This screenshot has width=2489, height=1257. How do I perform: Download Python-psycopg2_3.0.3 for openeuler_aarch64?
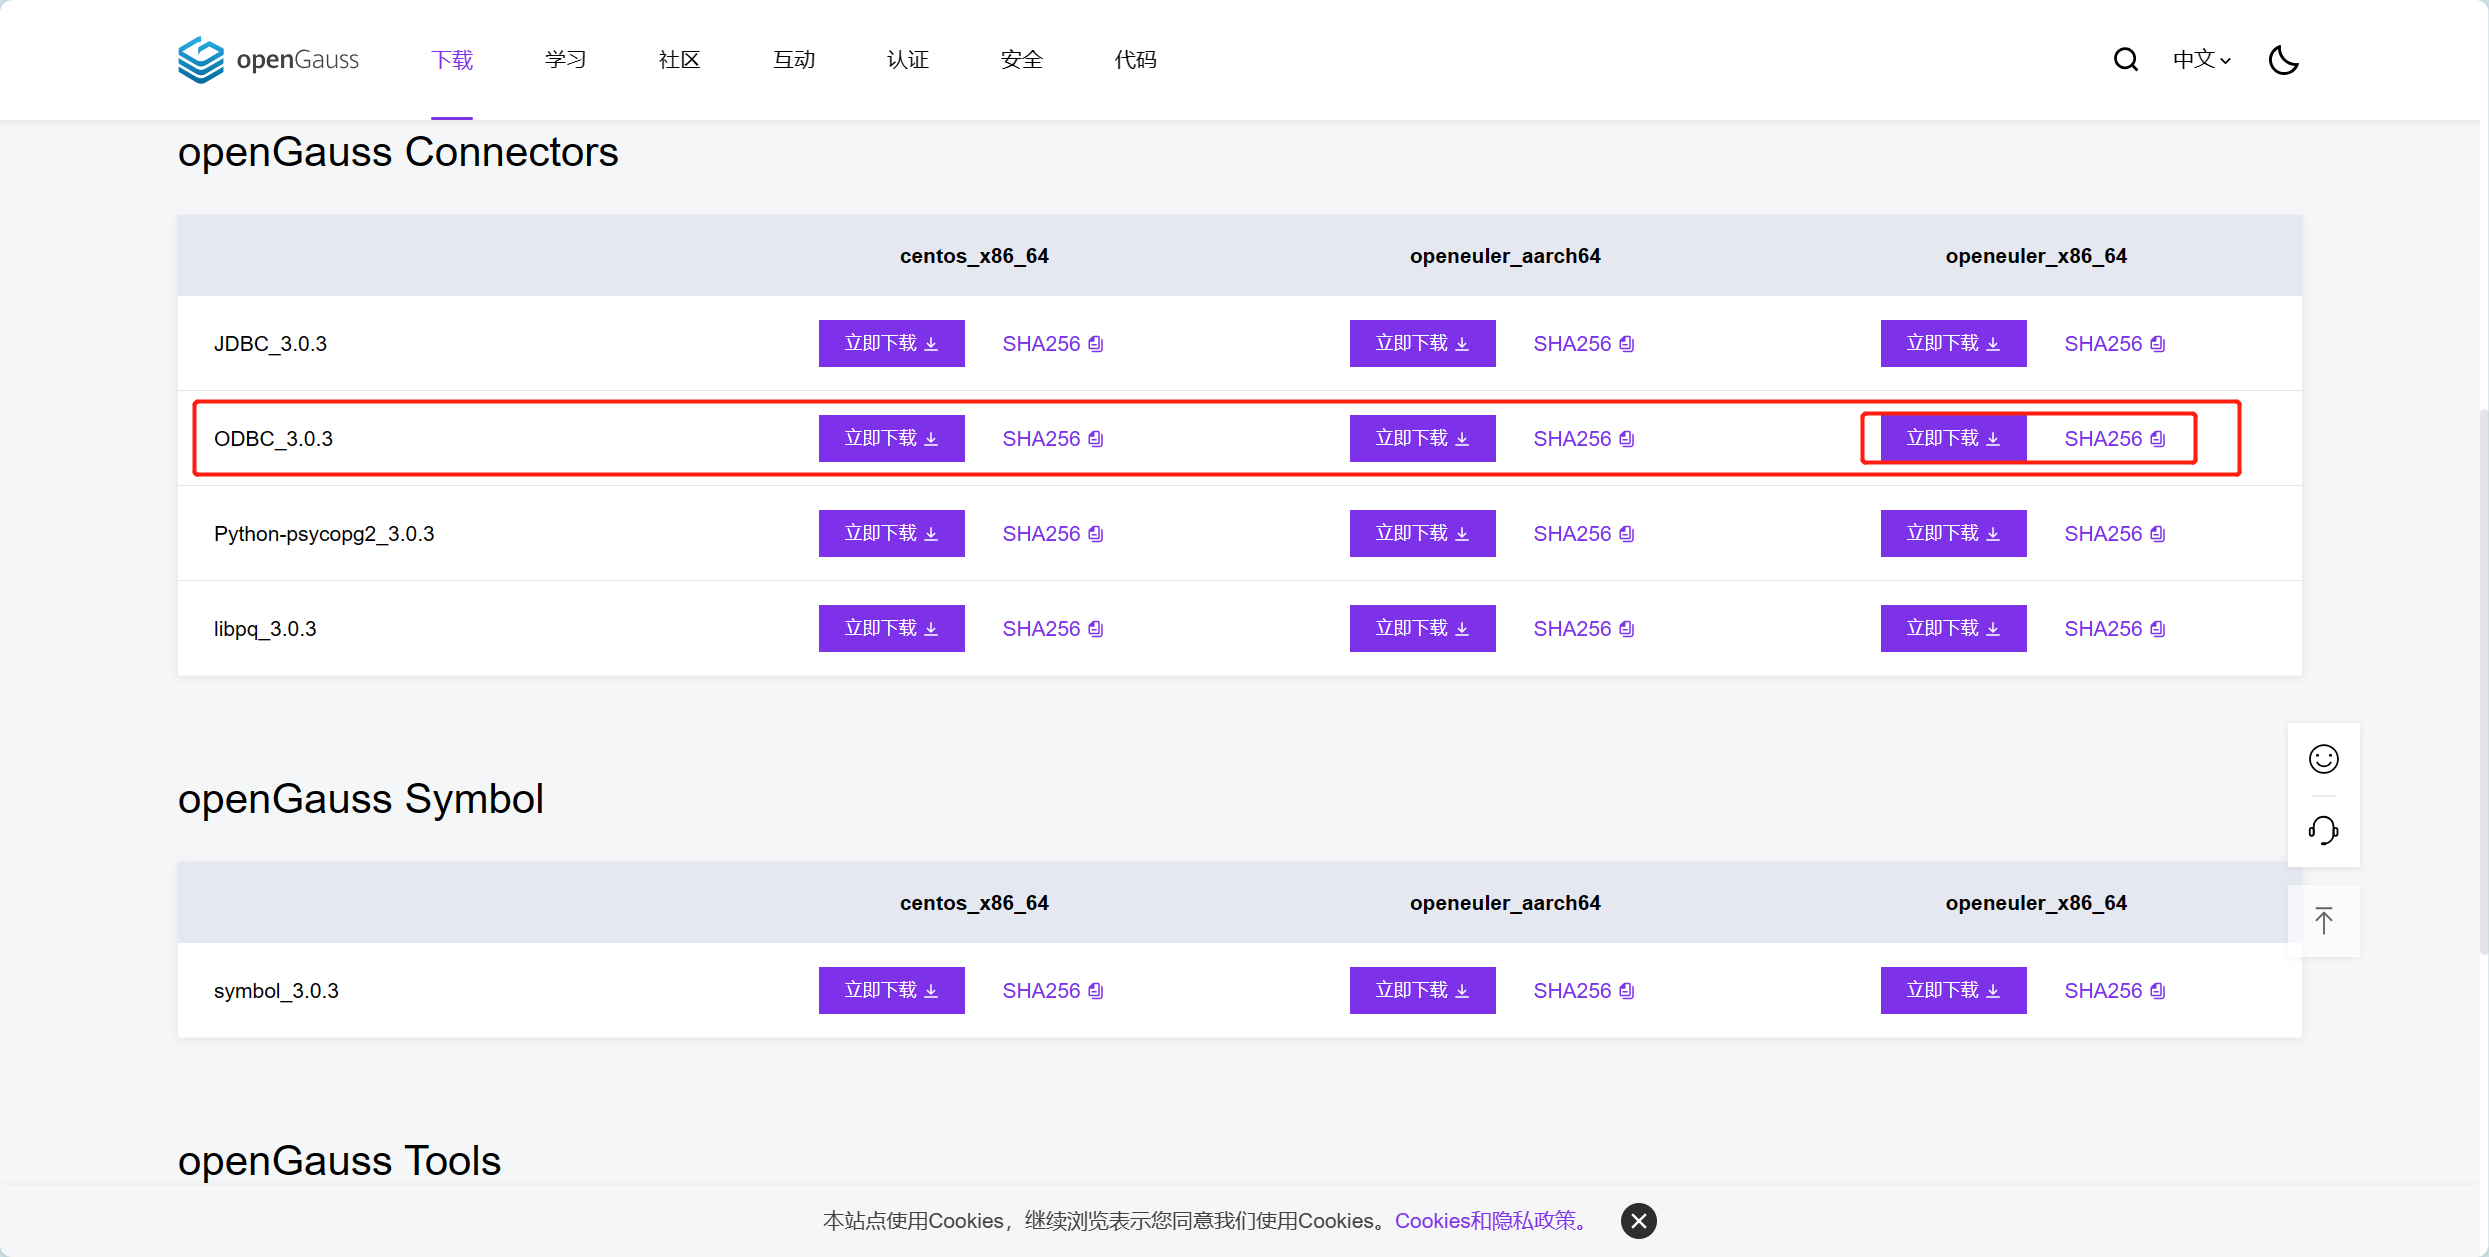(x=1421, y=534)
